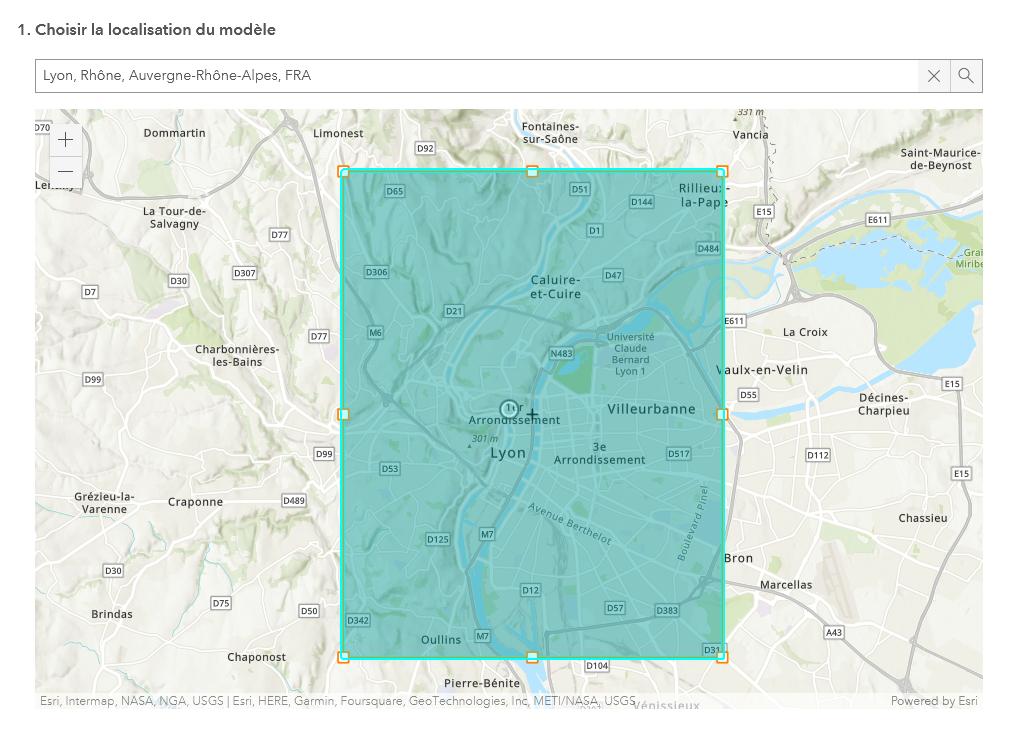Viewport: 1017px width, 737px height.
Task: Click the Craponne label
Action: [195, 502]
